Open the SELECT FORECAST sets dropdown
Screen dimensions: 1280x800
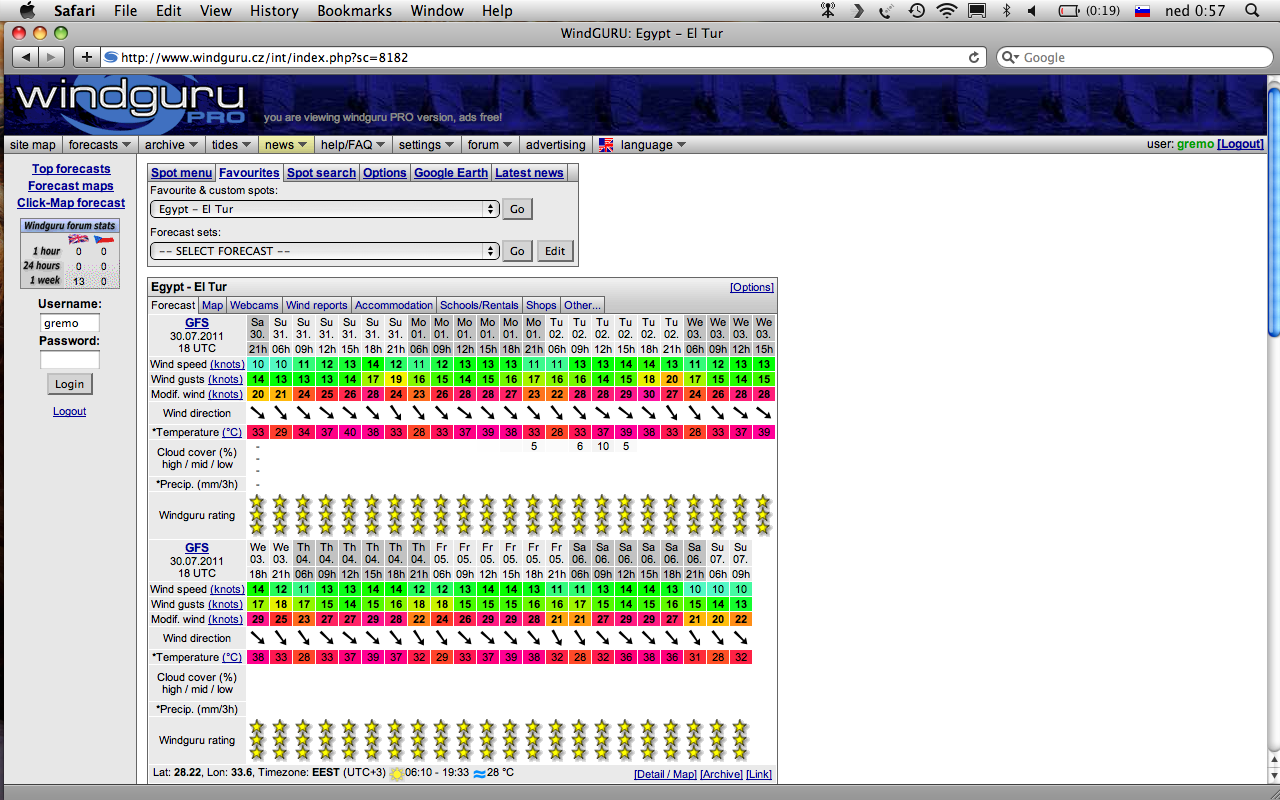(325, 251)
